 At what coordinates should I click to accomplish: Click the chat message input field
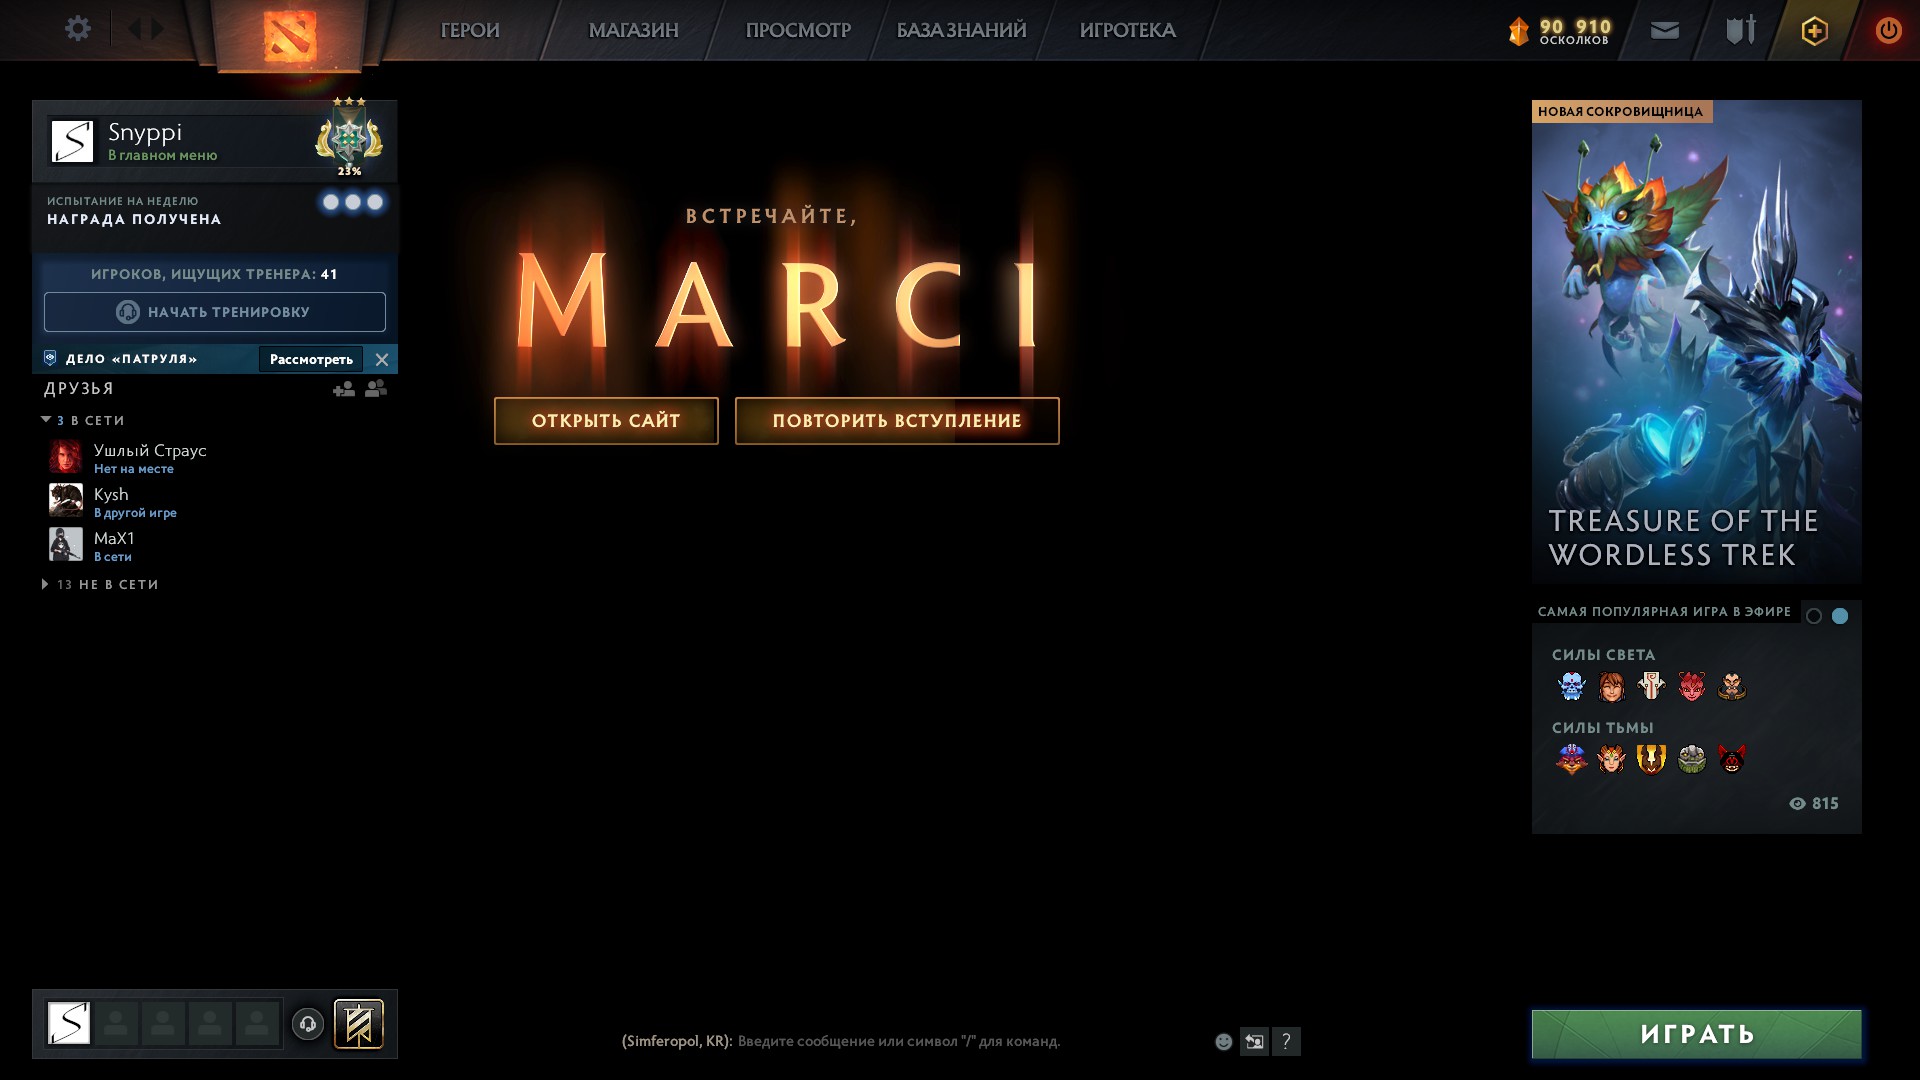[898, 1041]
